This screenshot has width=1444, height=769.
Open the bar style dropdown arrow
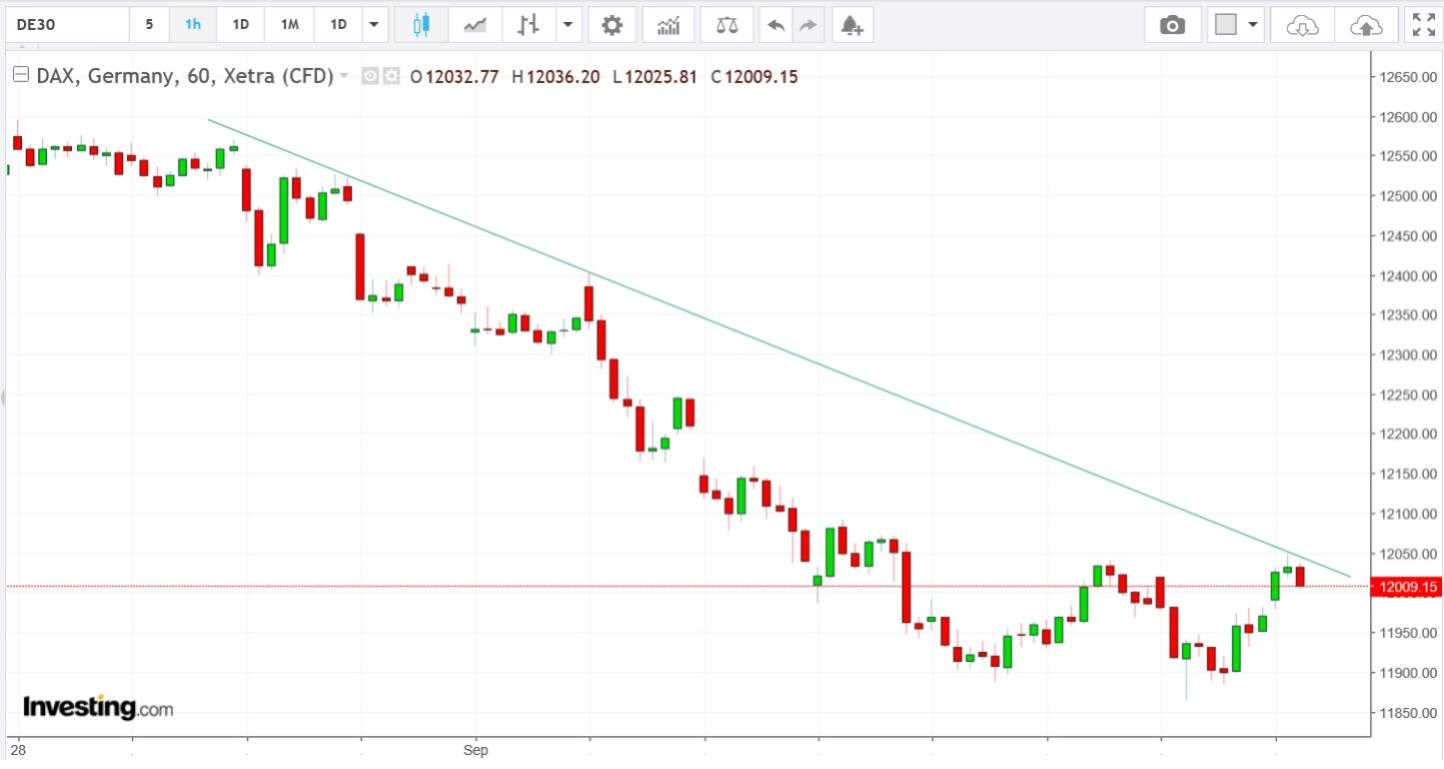(x=566, y=24)
